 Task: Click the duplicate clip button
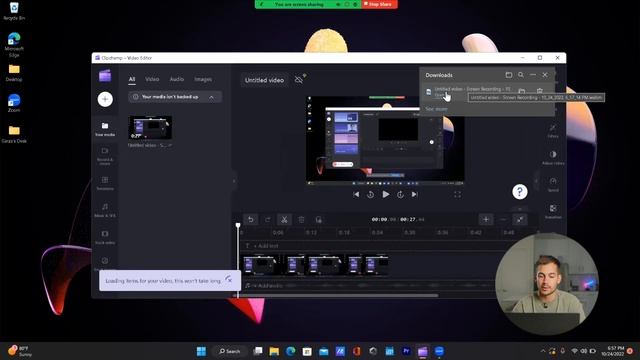318,220
